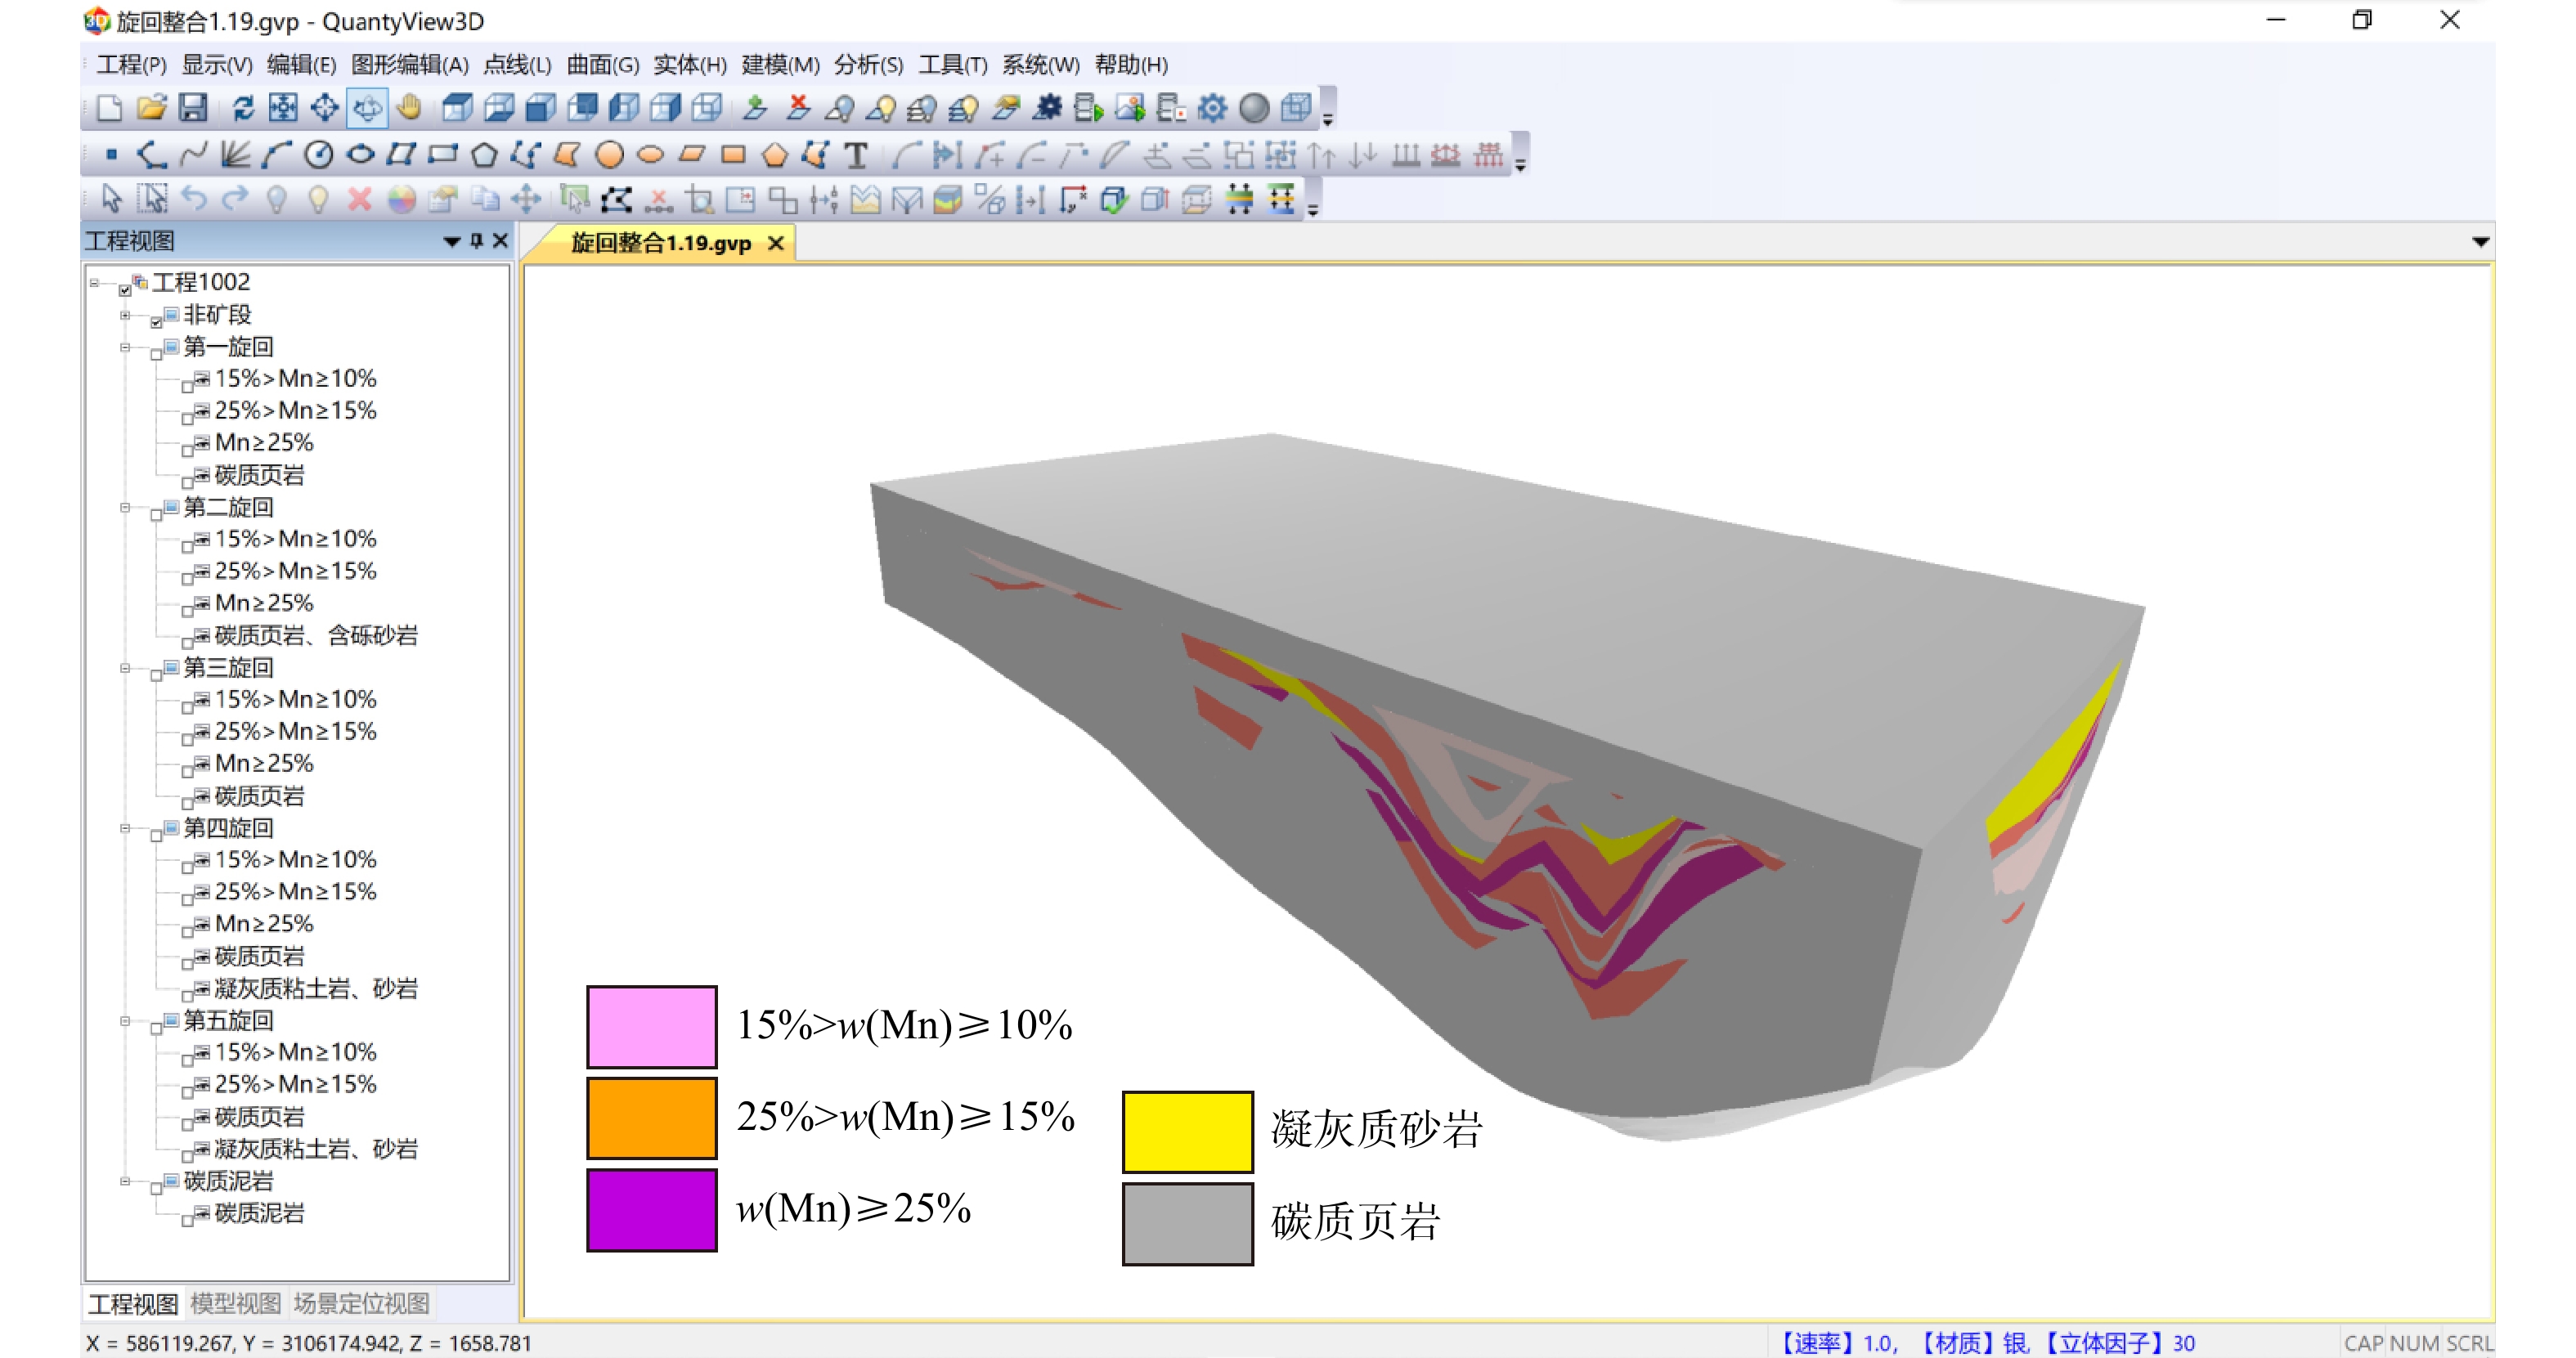
Task: Click the settings gear toolbar icon
Action: point(1212,107)
